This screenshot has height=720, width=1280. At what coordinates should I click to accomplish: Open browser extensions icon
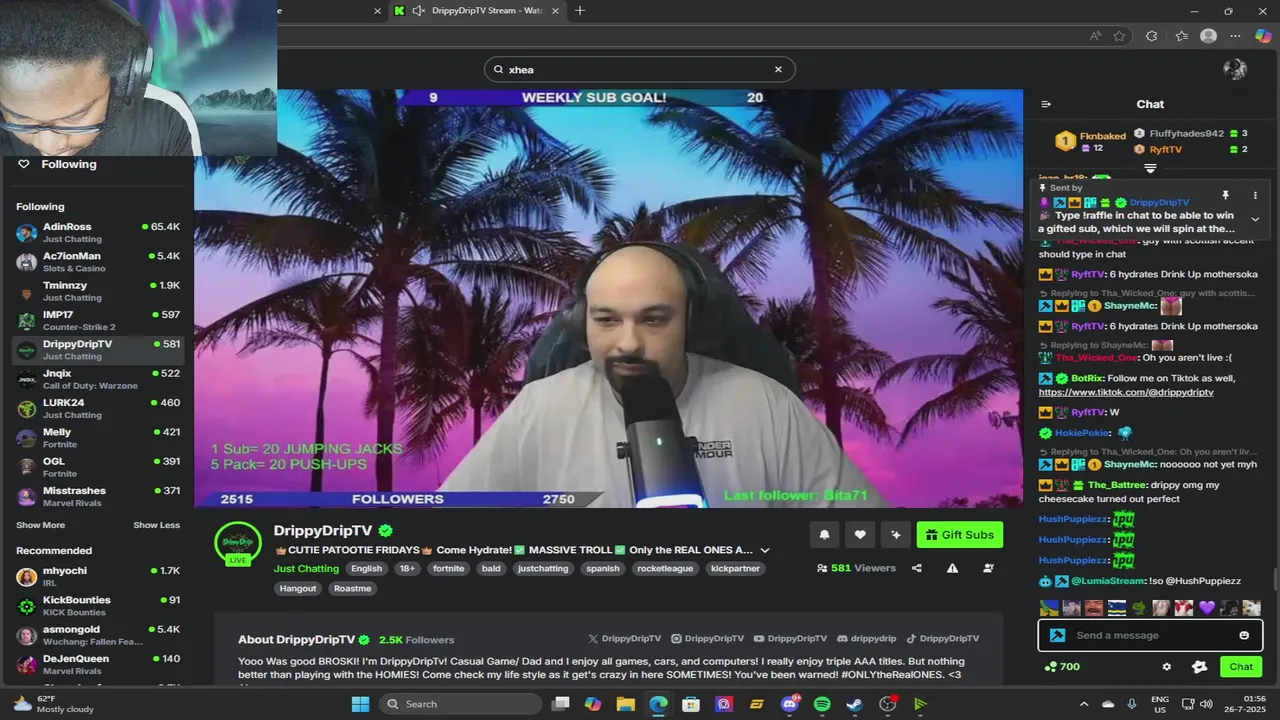point(1152,36)
